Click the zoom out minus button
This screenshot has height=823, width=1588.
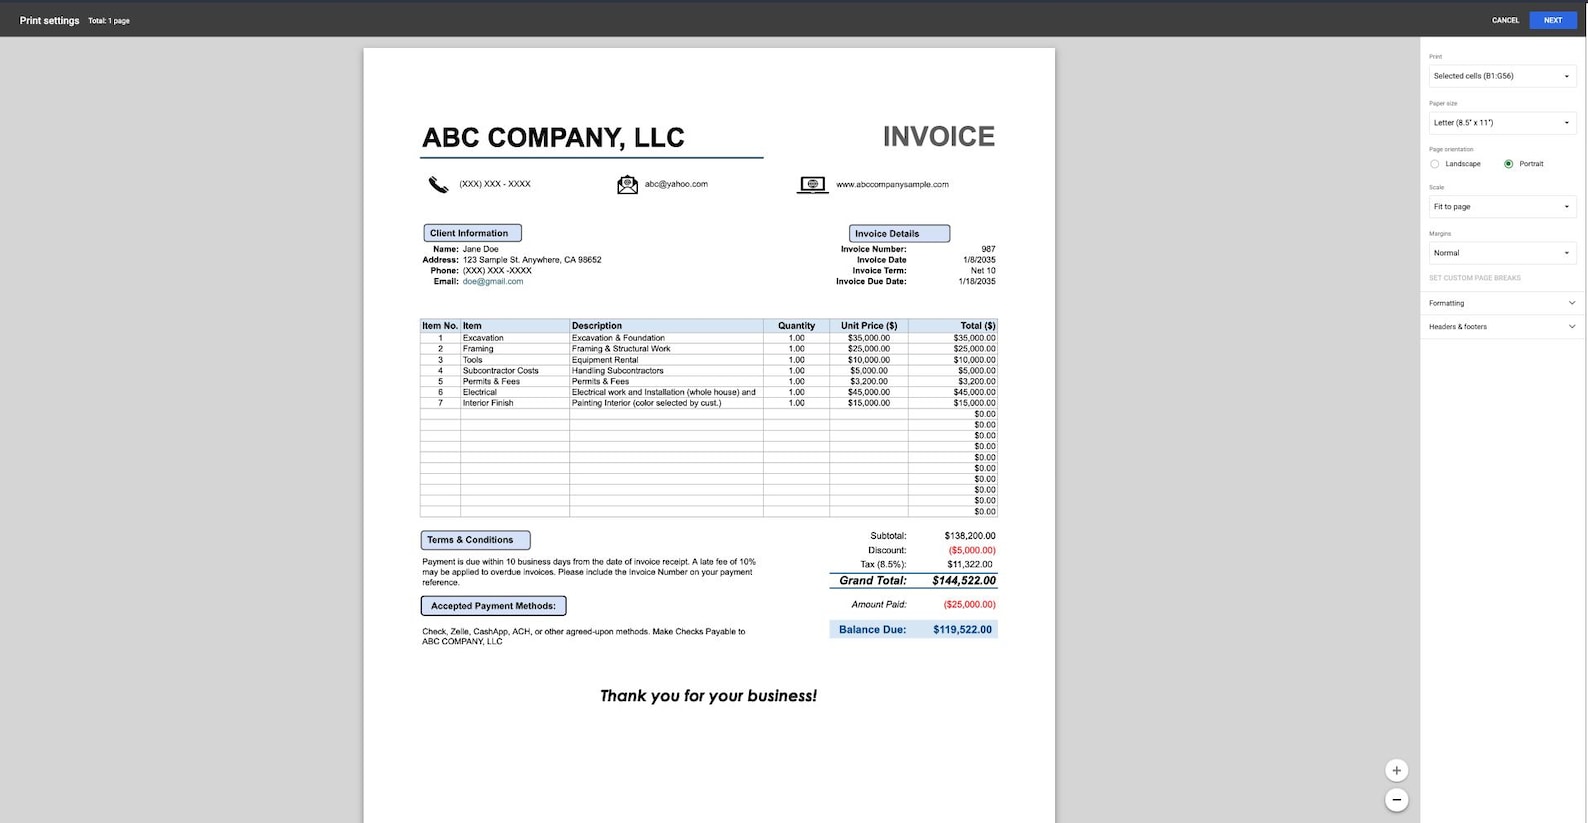1397,800
